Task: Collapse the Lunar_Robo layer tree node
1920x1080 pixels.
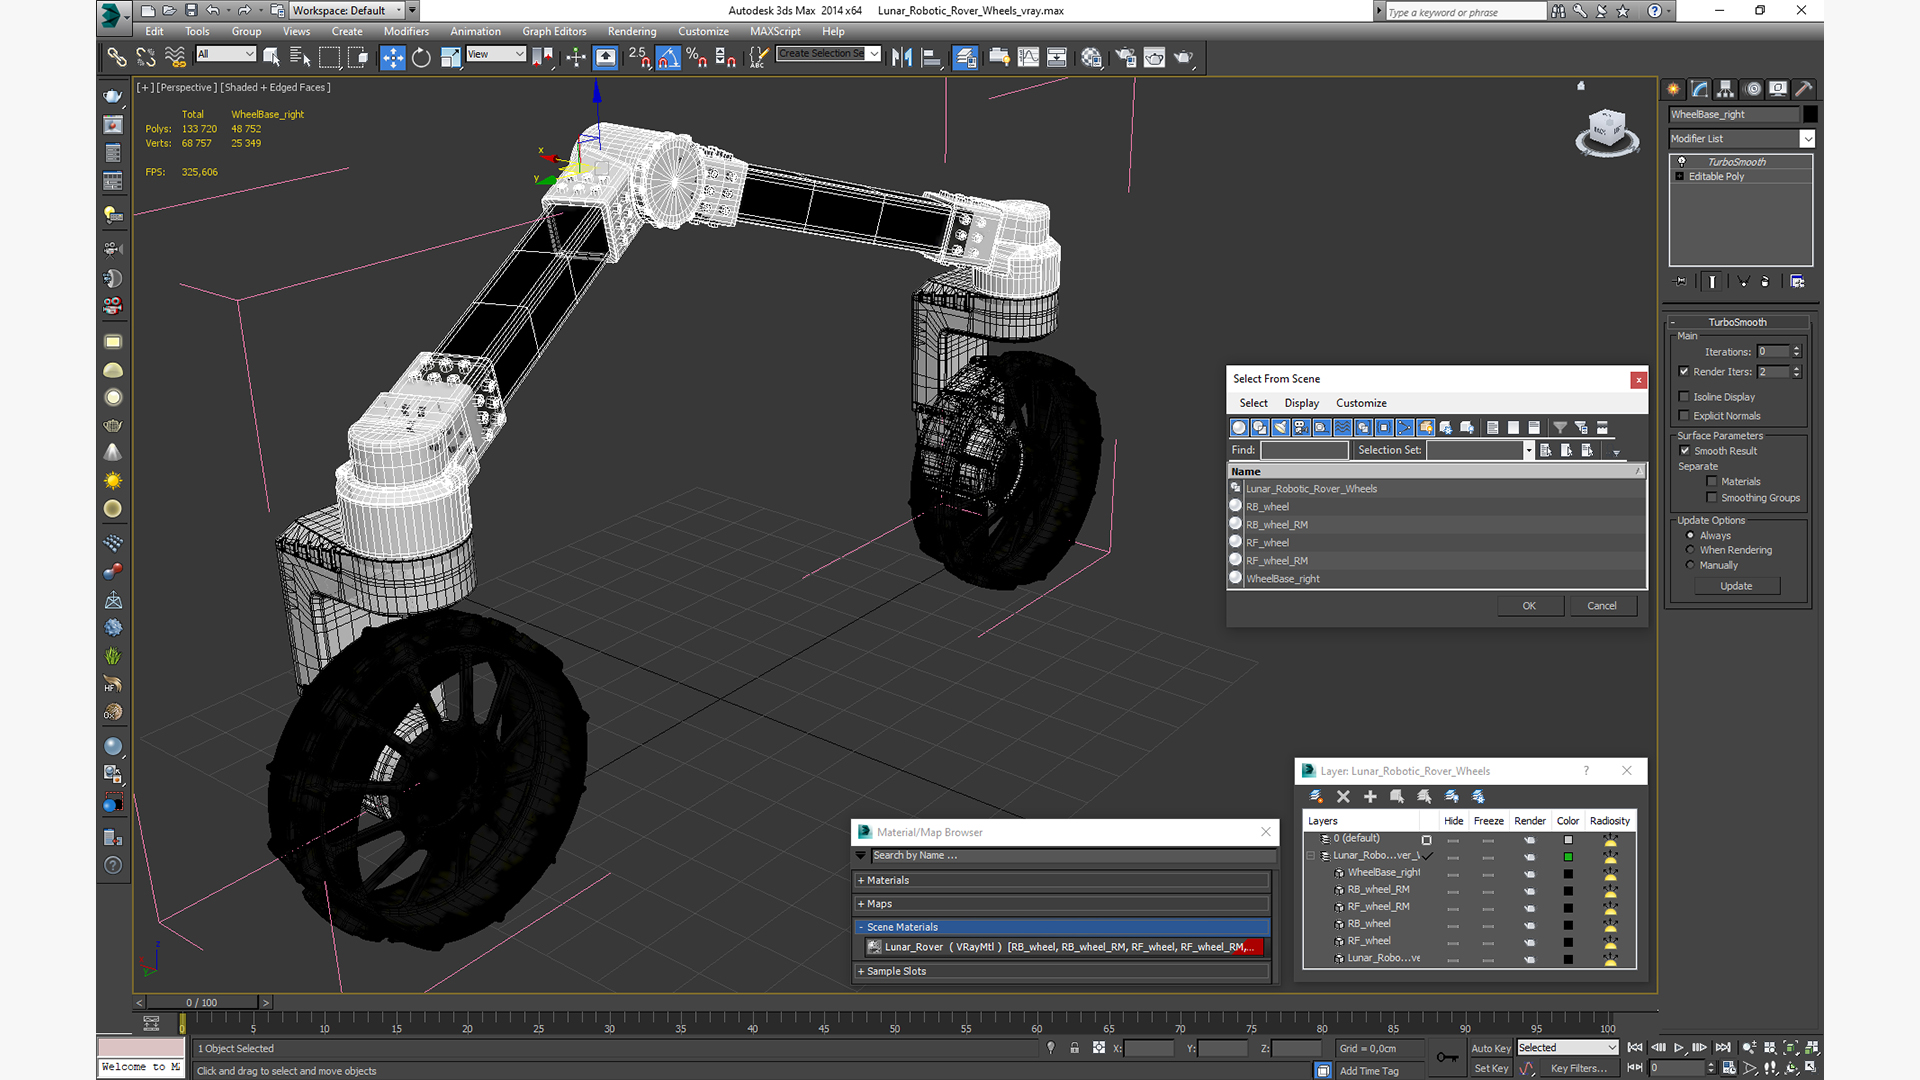Action: click(1311, 856)
